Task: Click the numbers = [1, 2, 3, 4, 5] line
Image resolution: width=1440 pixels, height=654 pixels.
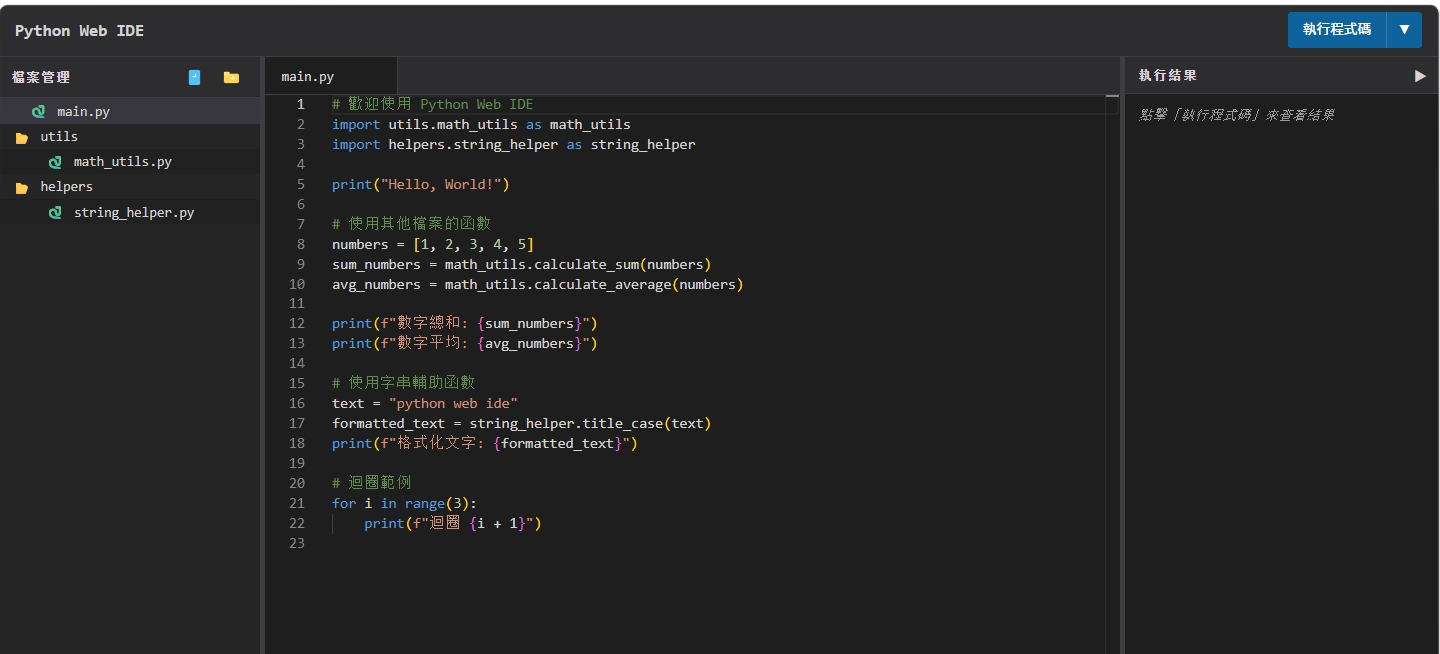Action: click(x=433, y=244)
